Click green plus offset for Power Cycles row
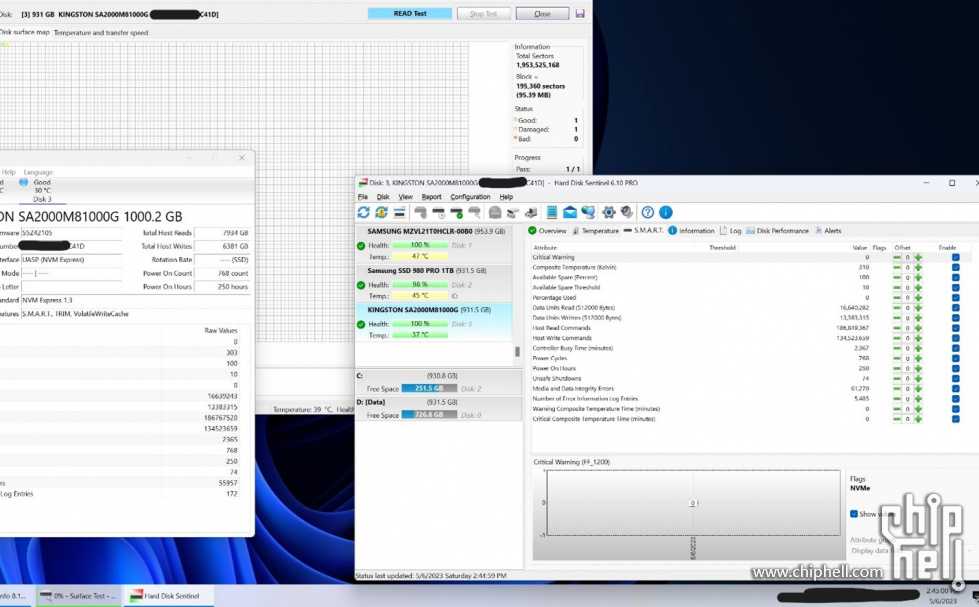 (x=918, y=358)
